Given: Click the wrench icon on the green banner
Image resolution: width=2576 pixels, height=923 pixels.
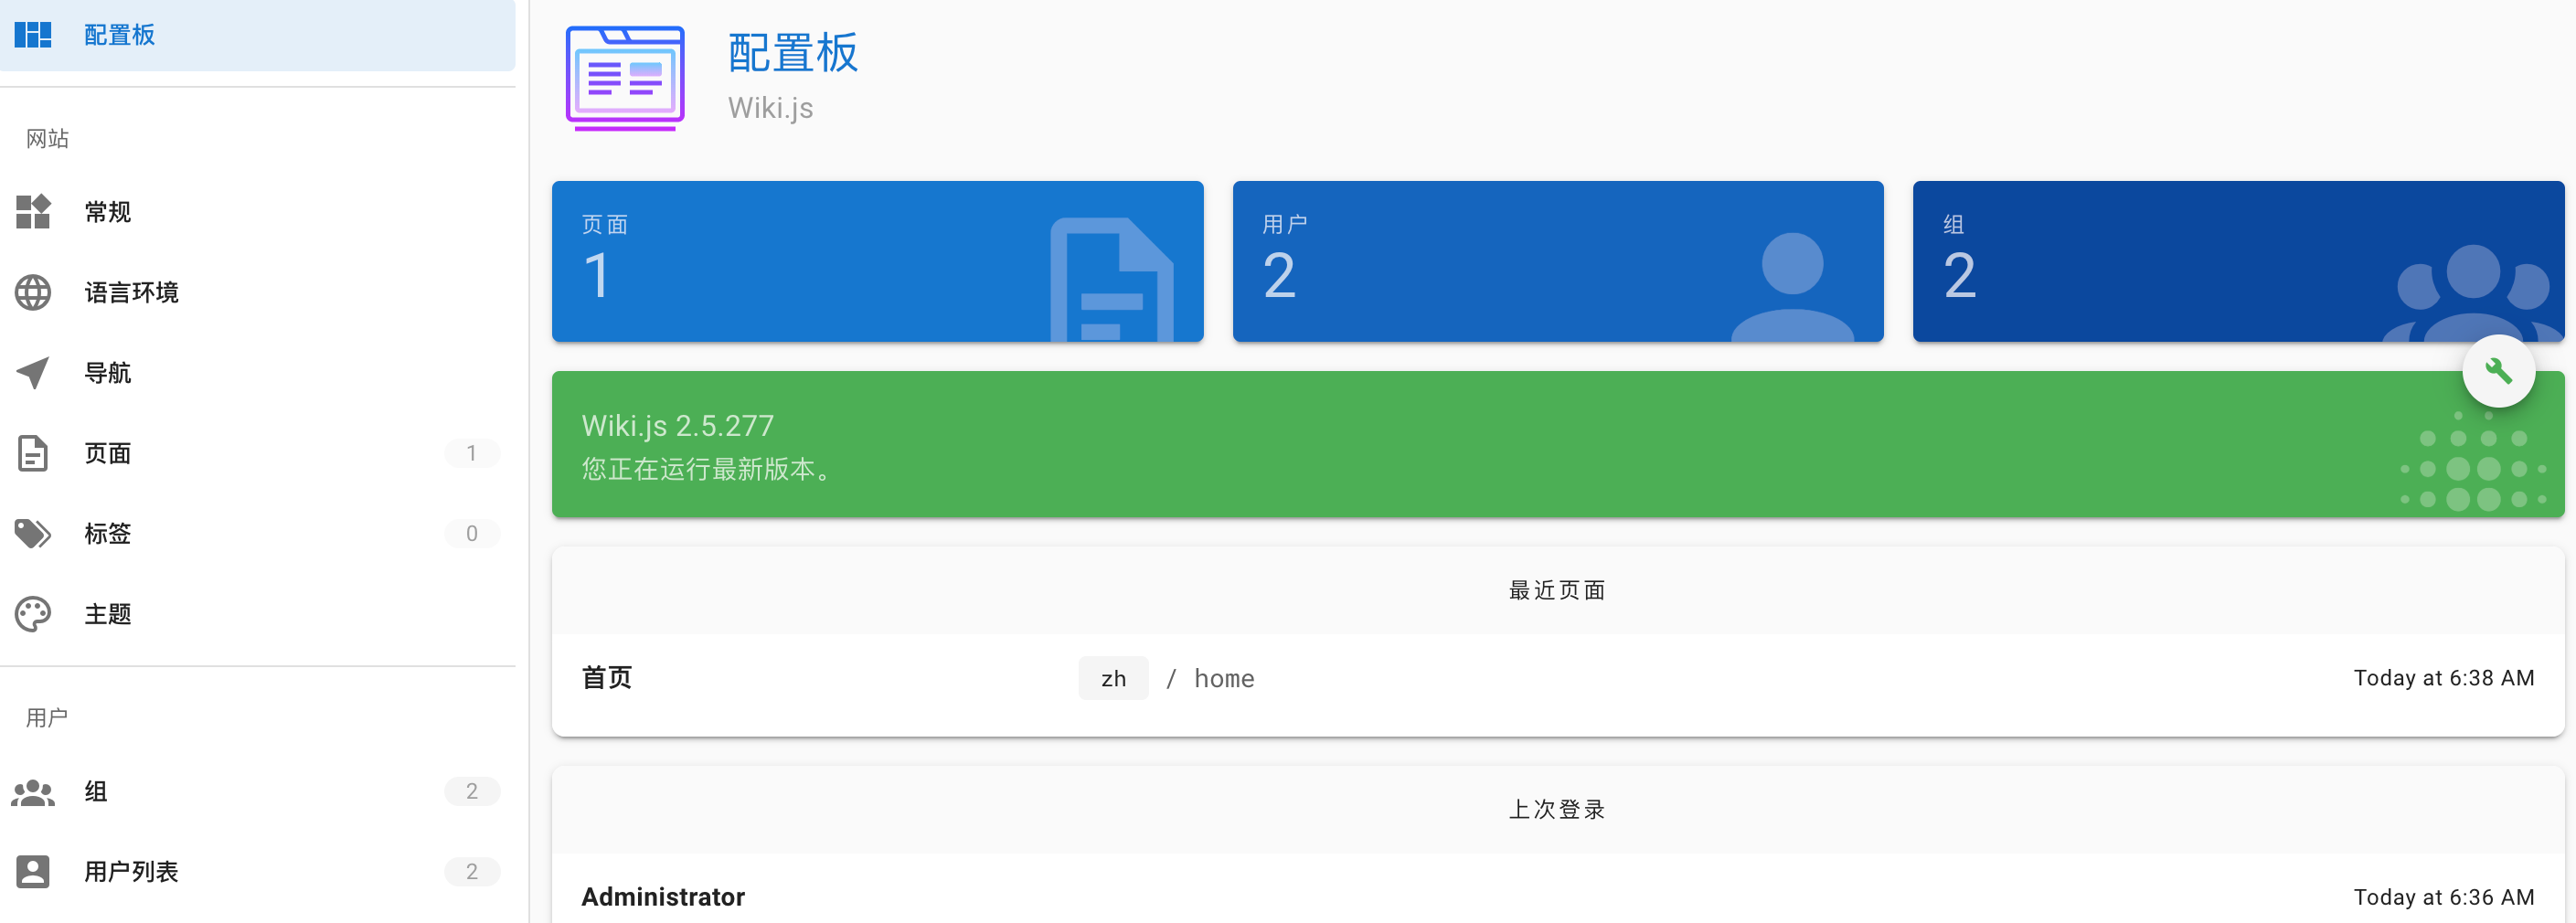Looking at the screenshot, I should point(2498,371).
